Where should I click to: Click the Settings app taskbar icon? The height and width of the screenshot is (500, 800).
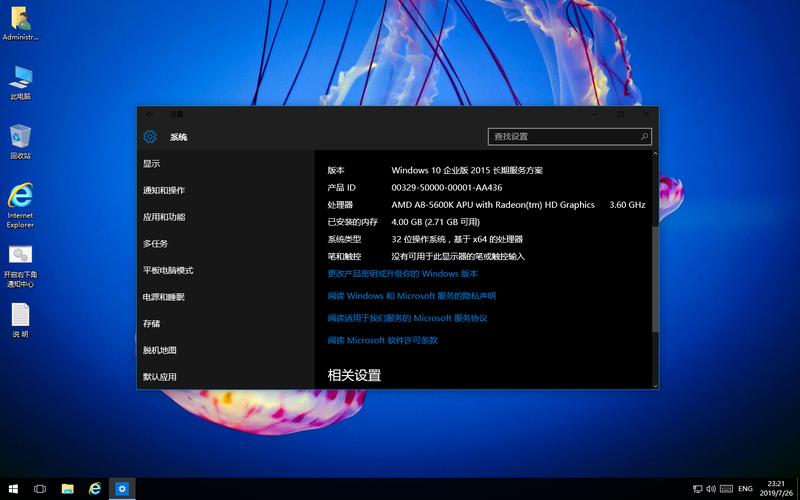click(x=122, y=489)
